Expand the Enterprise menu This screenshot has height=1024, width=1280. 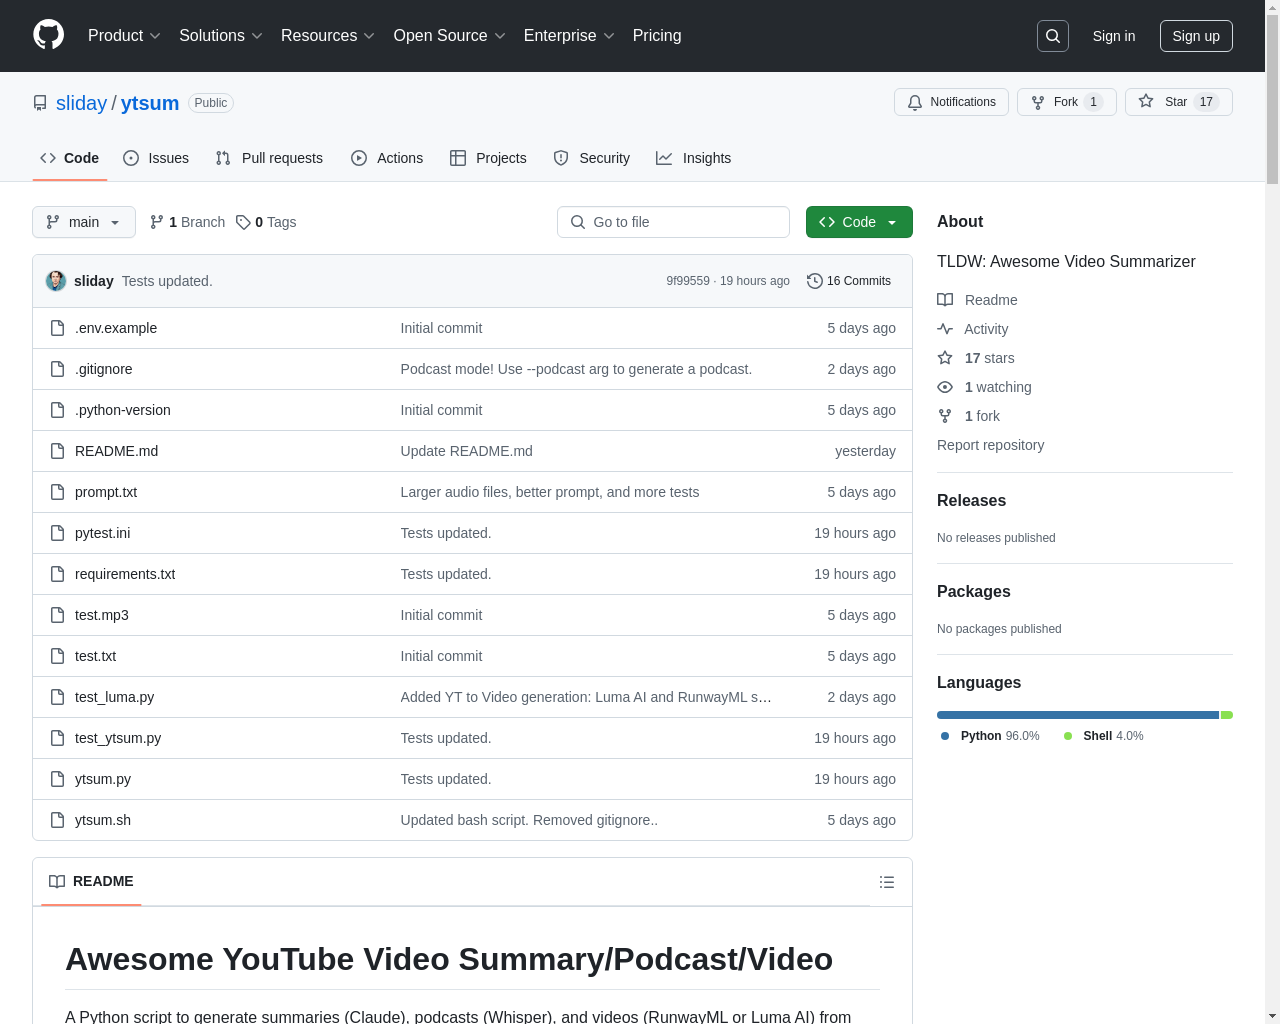[x=569, y=36]
